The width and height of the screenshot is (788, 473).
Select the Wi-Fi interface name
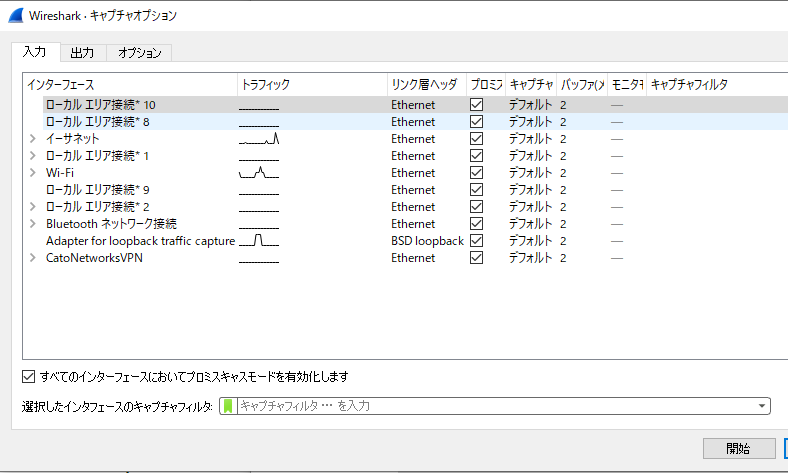[x=60, y=173]
